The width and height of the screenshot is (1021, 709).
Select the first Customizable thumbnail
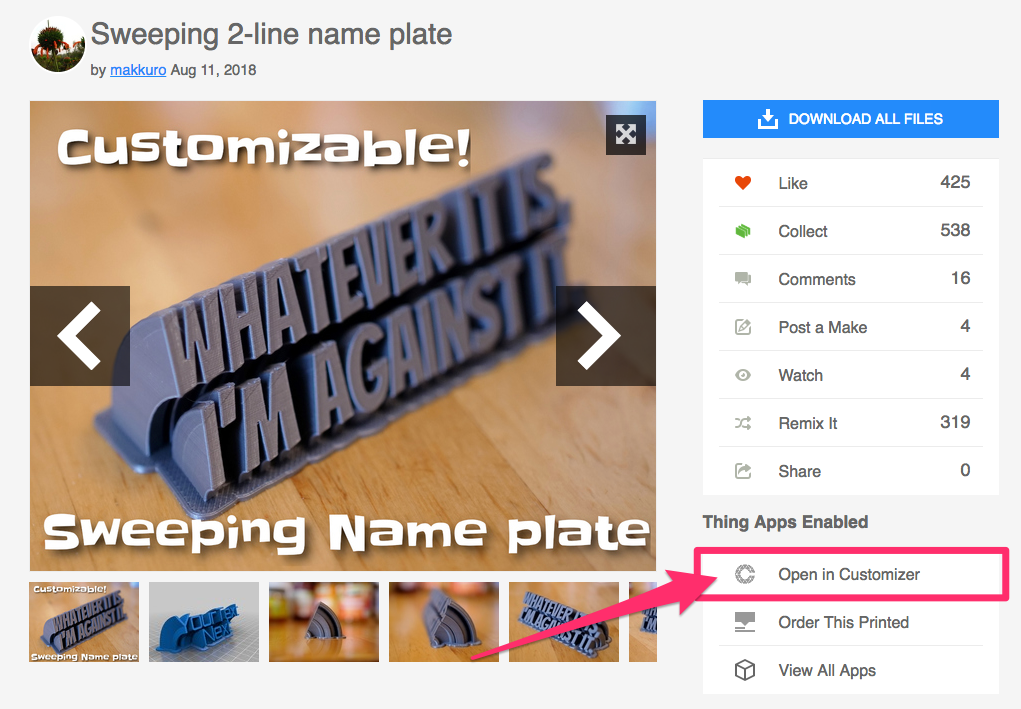[x=84, y=622]
